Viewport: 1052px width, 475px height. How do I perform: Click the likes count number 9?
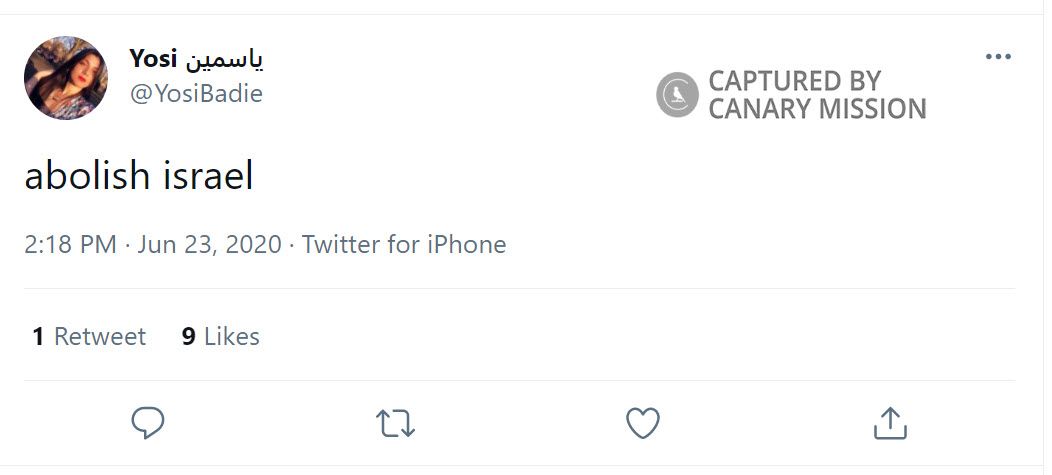188,337
